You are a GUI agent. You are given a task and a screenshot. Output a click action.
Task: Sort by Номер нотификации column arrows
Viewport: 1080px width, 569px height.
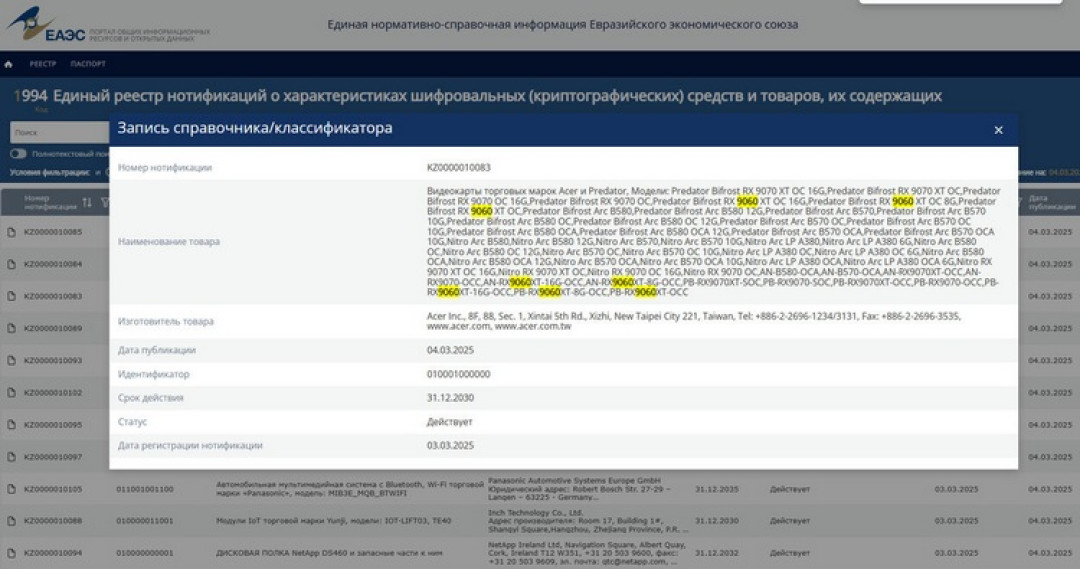87,203
